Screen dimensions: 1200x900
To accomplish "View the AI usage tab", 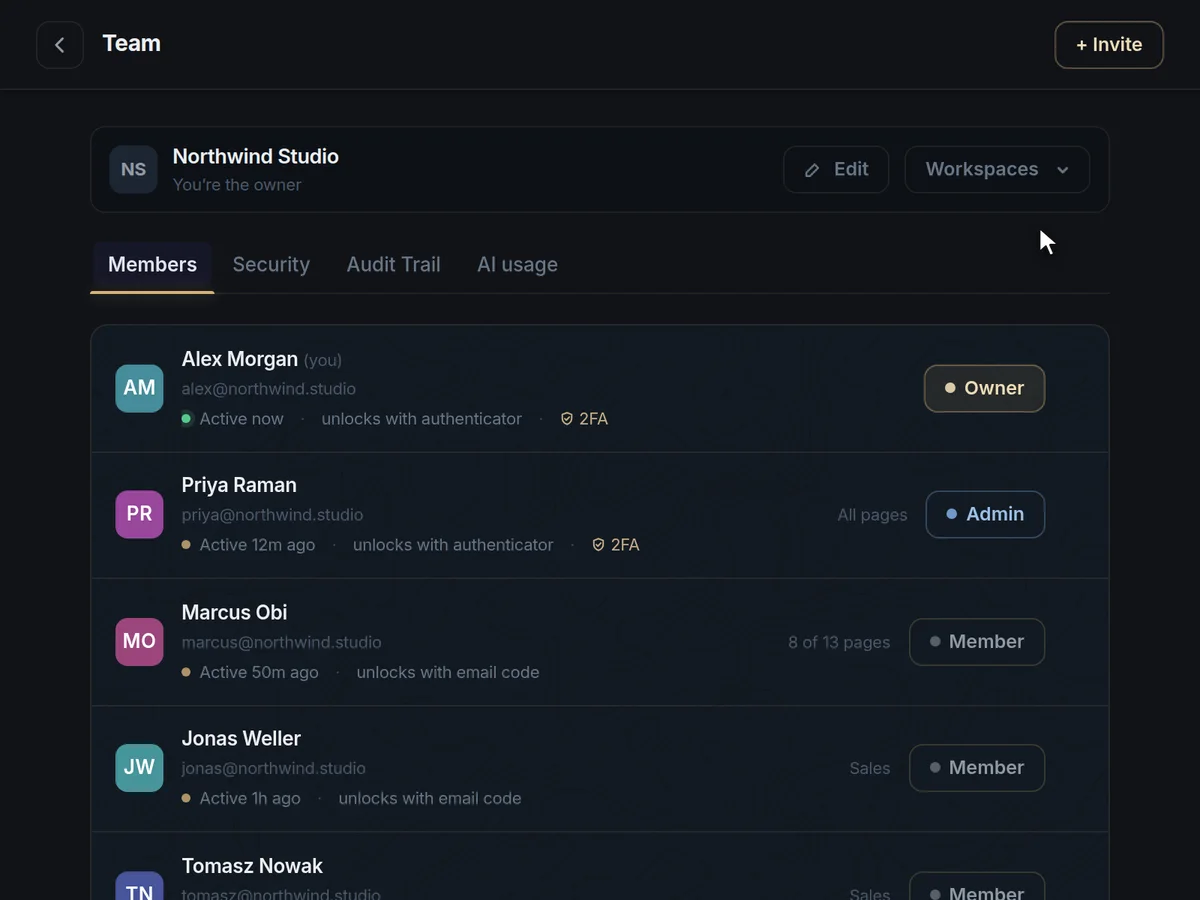I will [517, 265].
